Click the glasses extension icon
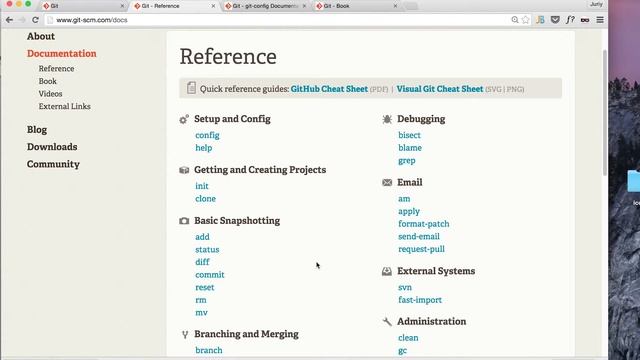The height and width of the screenshot is (360, 640). (x=585, y=20)
